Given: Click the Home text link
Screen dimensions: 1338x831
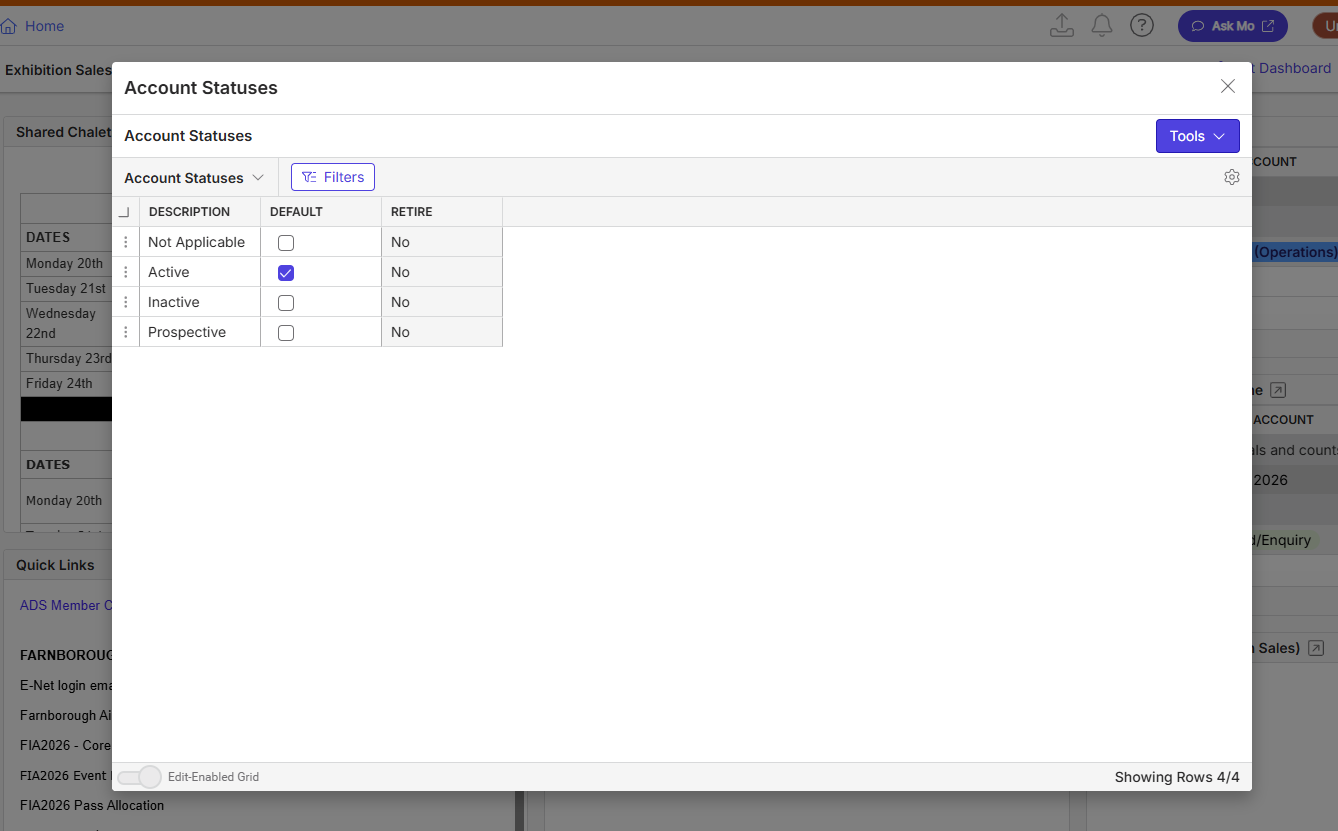Looking at the screenshot, I should click(45, 26).
